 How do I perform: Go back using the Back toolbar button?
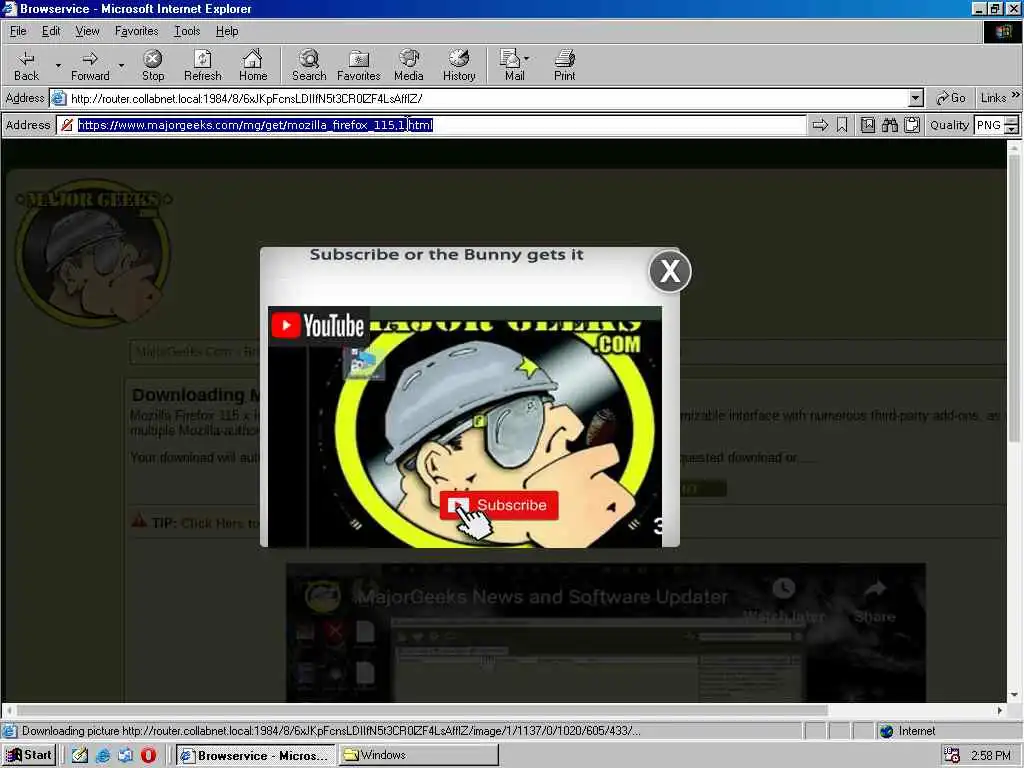click(x=26, y=65)
